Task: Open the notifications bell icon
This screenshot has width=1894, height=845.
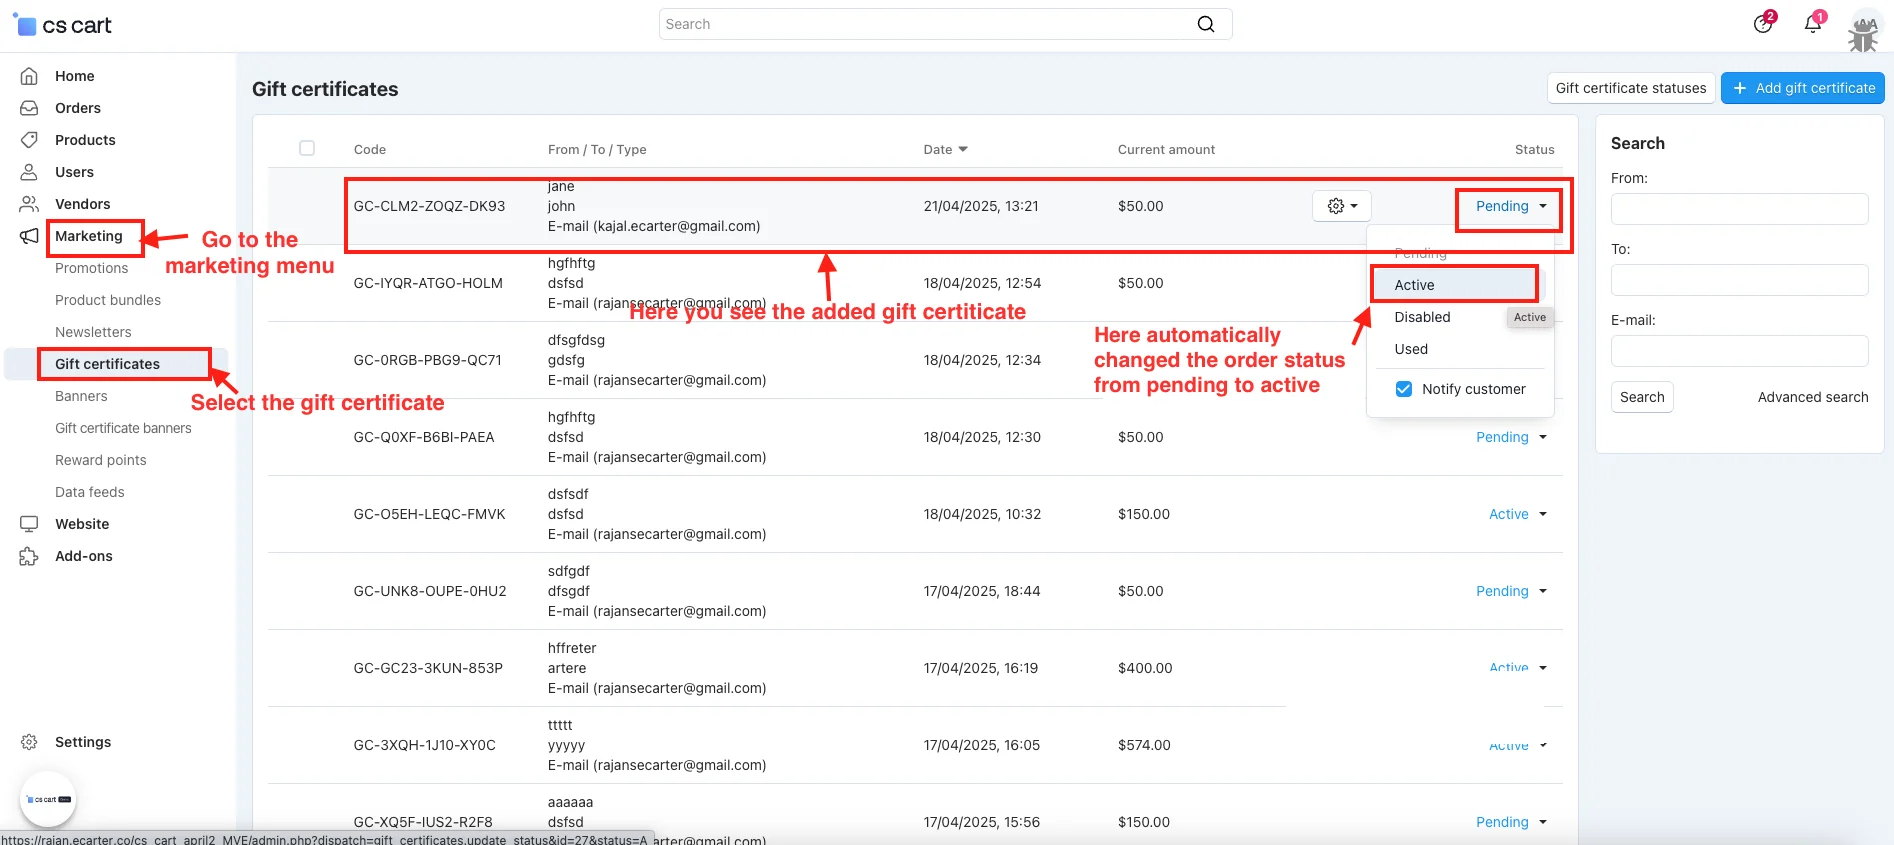Action: pos(1812,24)
